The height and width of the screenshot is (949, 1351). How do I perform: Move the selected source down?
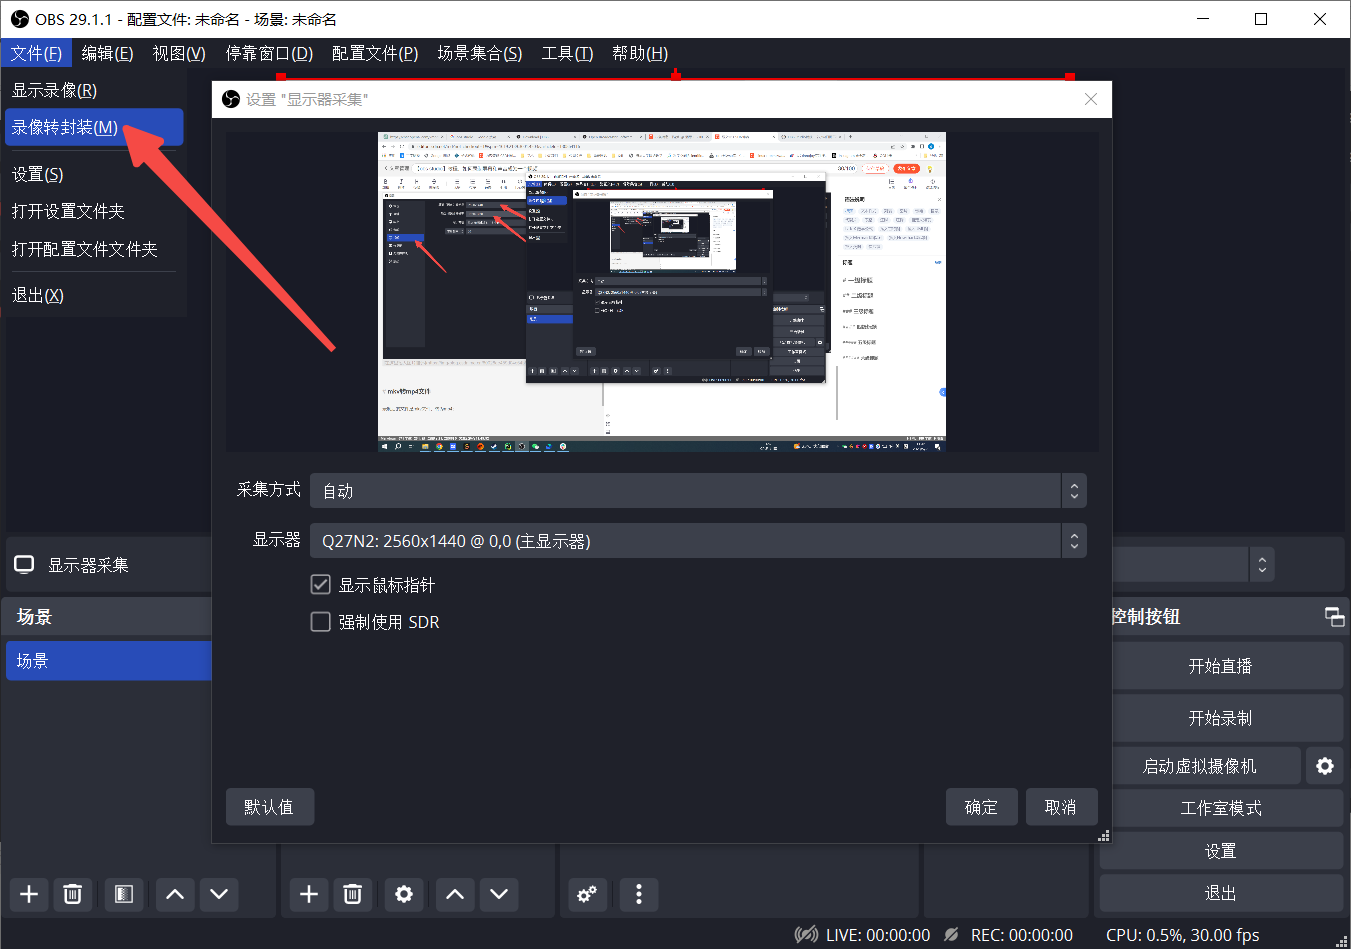499,894
